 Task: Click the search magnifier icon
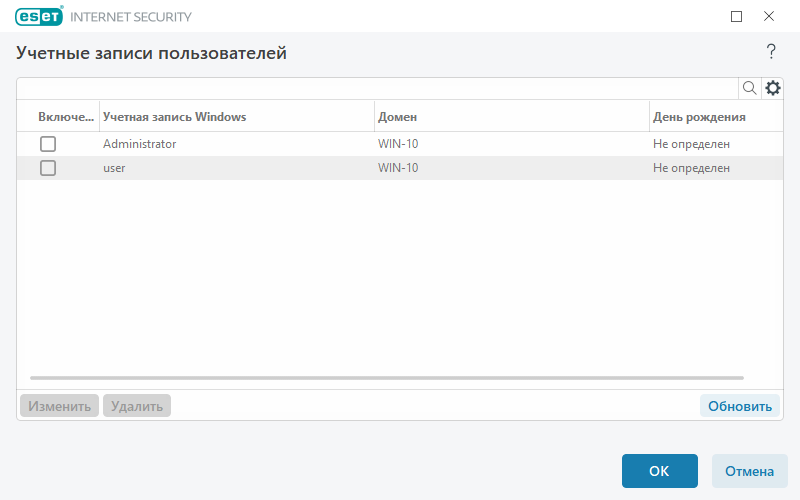pos(749,88)
